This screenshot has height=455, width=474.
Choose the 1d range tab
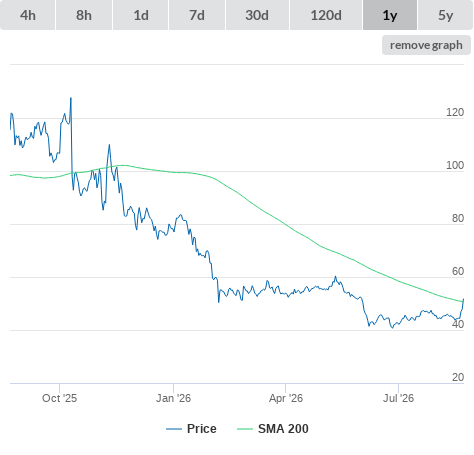(x=141, y=15)
